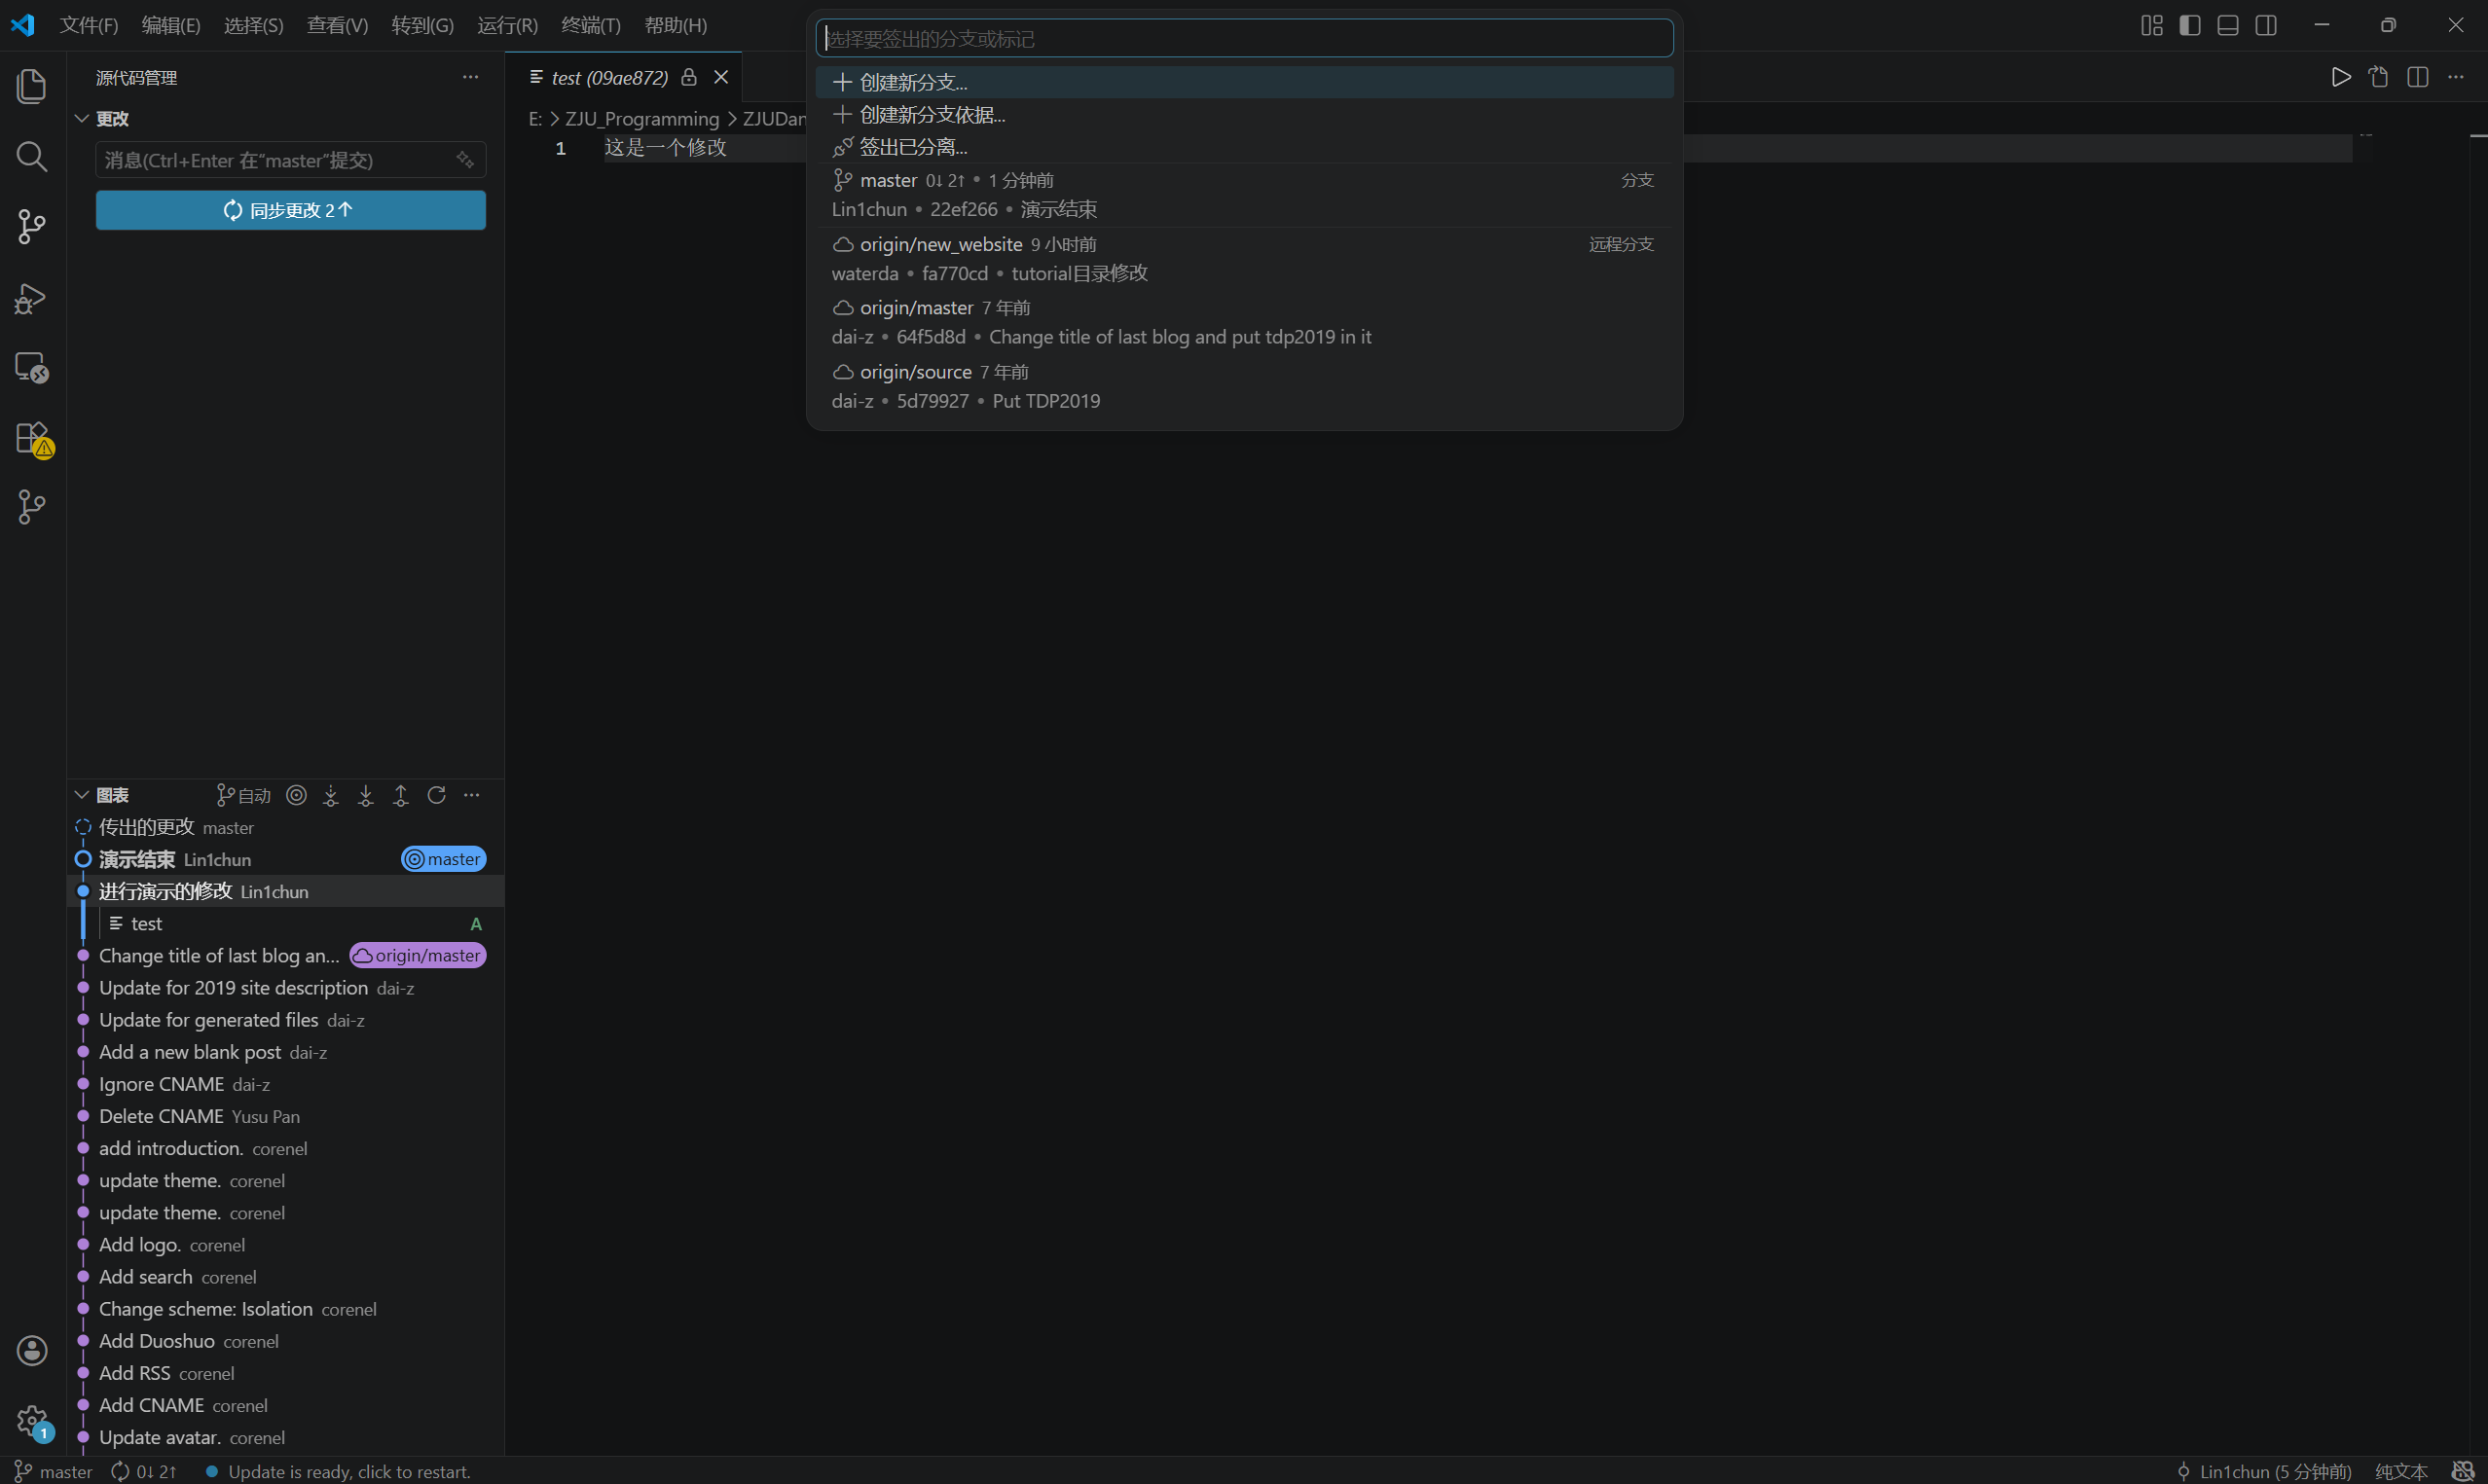The image size is (2488, 1484).
Task: Click 'Update is ready, click to restart' status
Action: click(337, 1471)
